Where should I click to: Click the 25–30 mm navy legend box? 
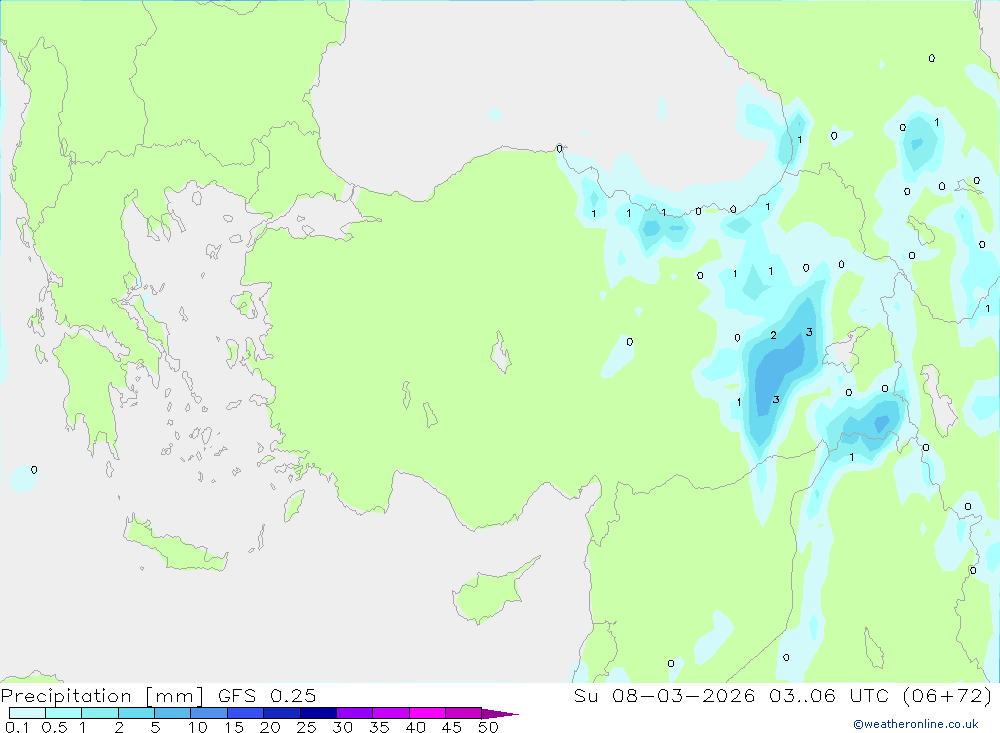click(x=318, y=713)
